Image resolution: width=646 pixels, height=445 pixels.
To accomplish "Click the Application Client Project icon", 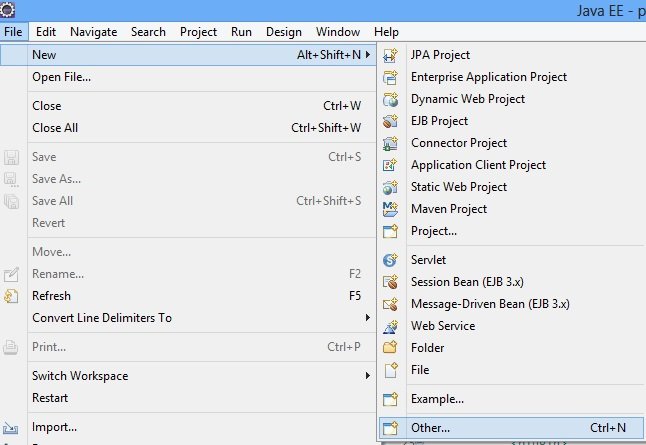I will 390,165.
